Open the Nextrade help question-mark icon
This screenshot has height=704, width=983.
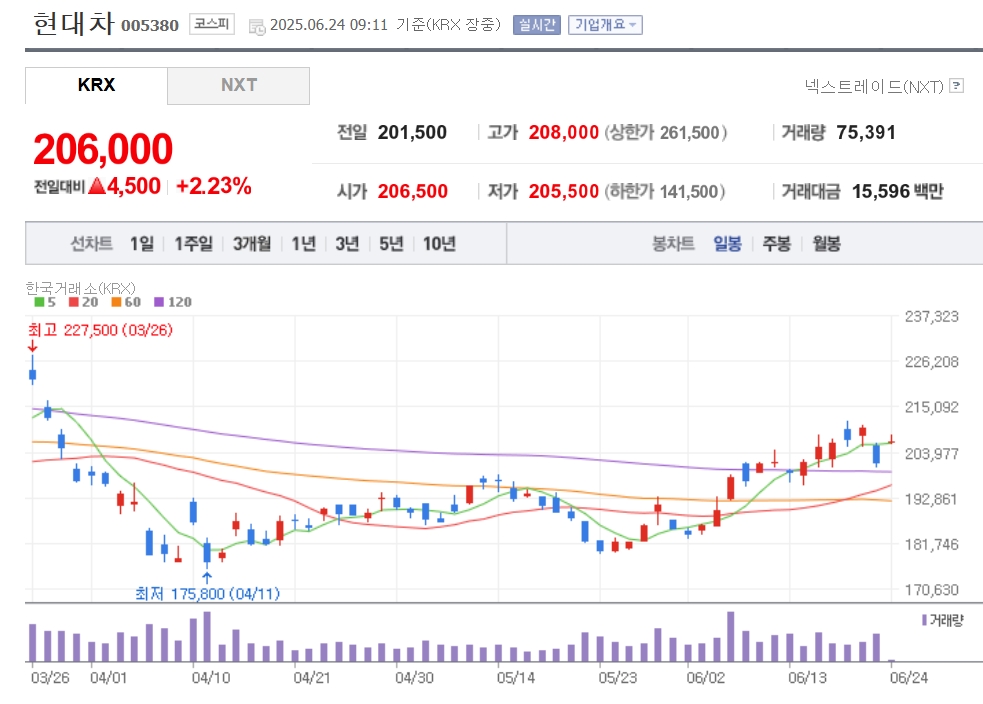point(957,85)
